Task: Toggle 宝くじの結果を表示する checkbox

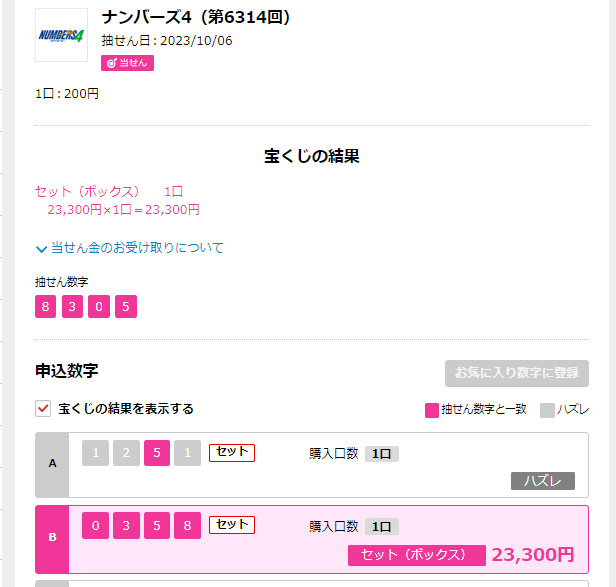Action: [x=43, y=409]
